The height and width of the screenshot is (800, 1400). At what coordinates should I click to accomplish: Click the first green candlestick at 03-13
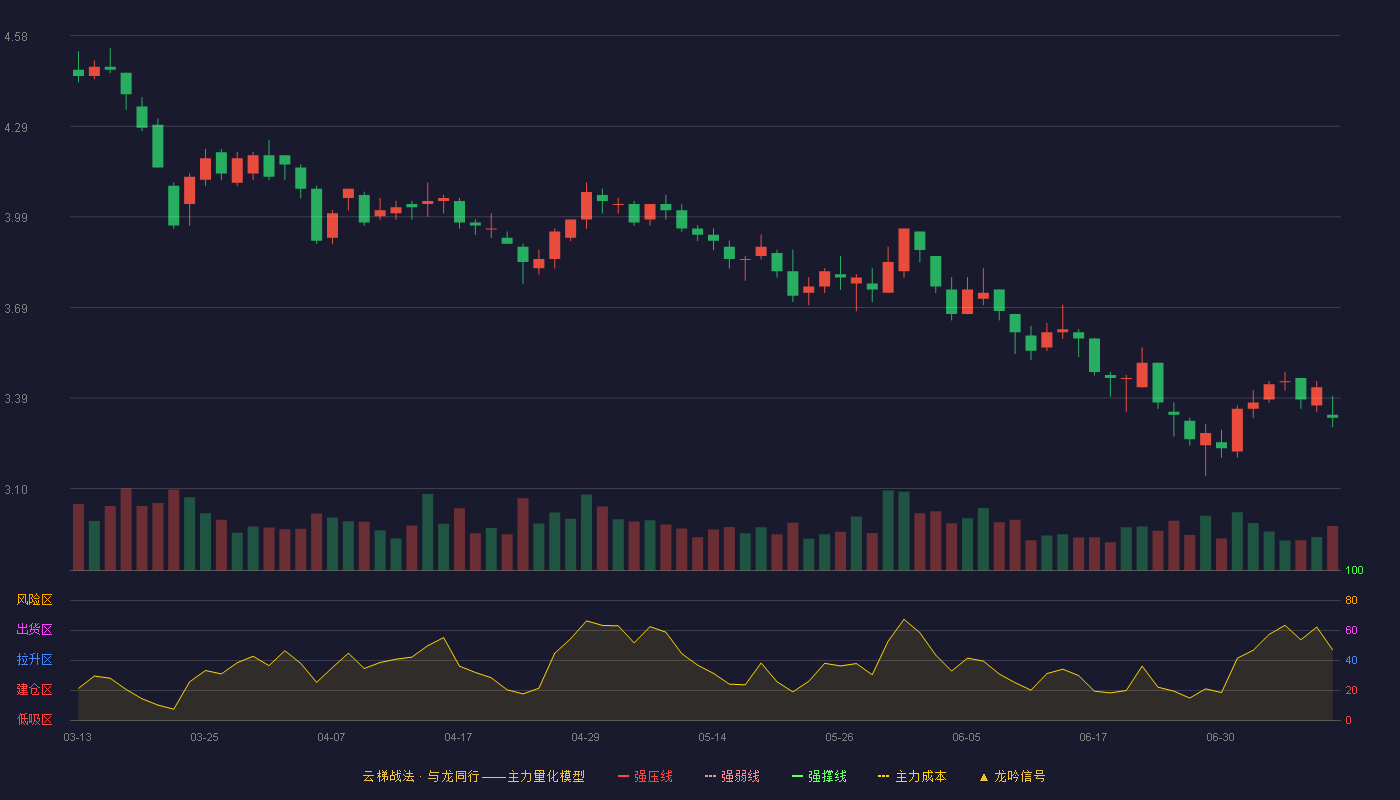click(x=78, y=72)
